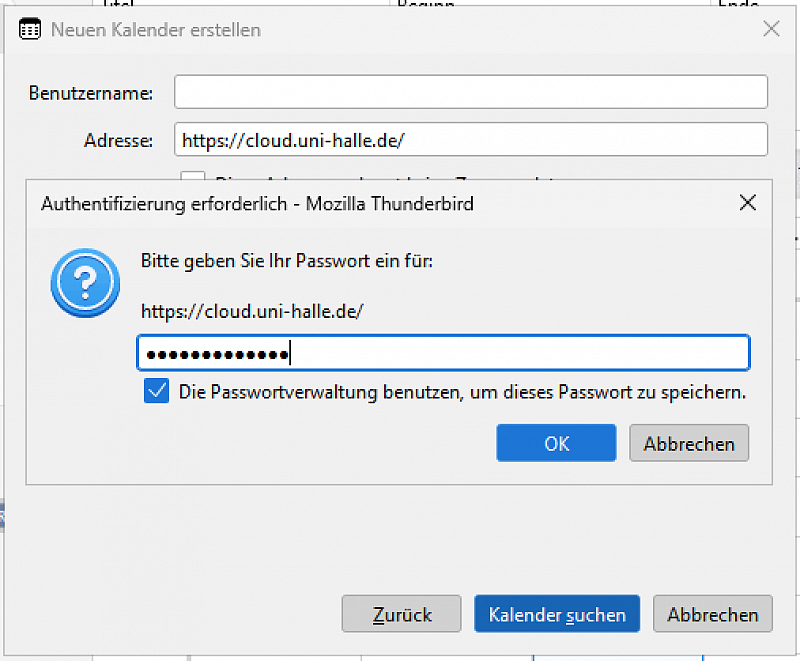
Task: Click the Benutzername: label
Action: pyautogui.click(x=91, y=93)
